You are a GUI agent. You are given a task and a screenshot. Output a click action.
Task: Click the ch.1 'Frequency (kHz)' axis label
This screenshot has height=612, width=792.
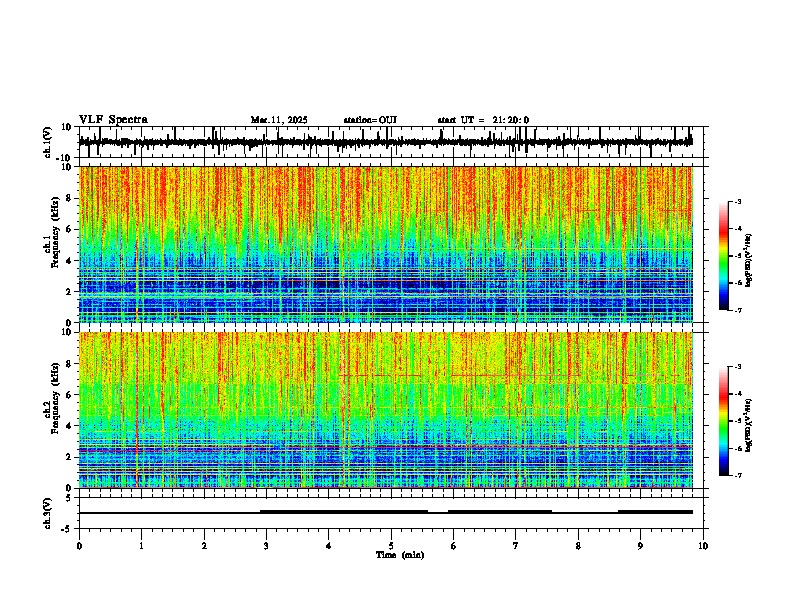55,232
